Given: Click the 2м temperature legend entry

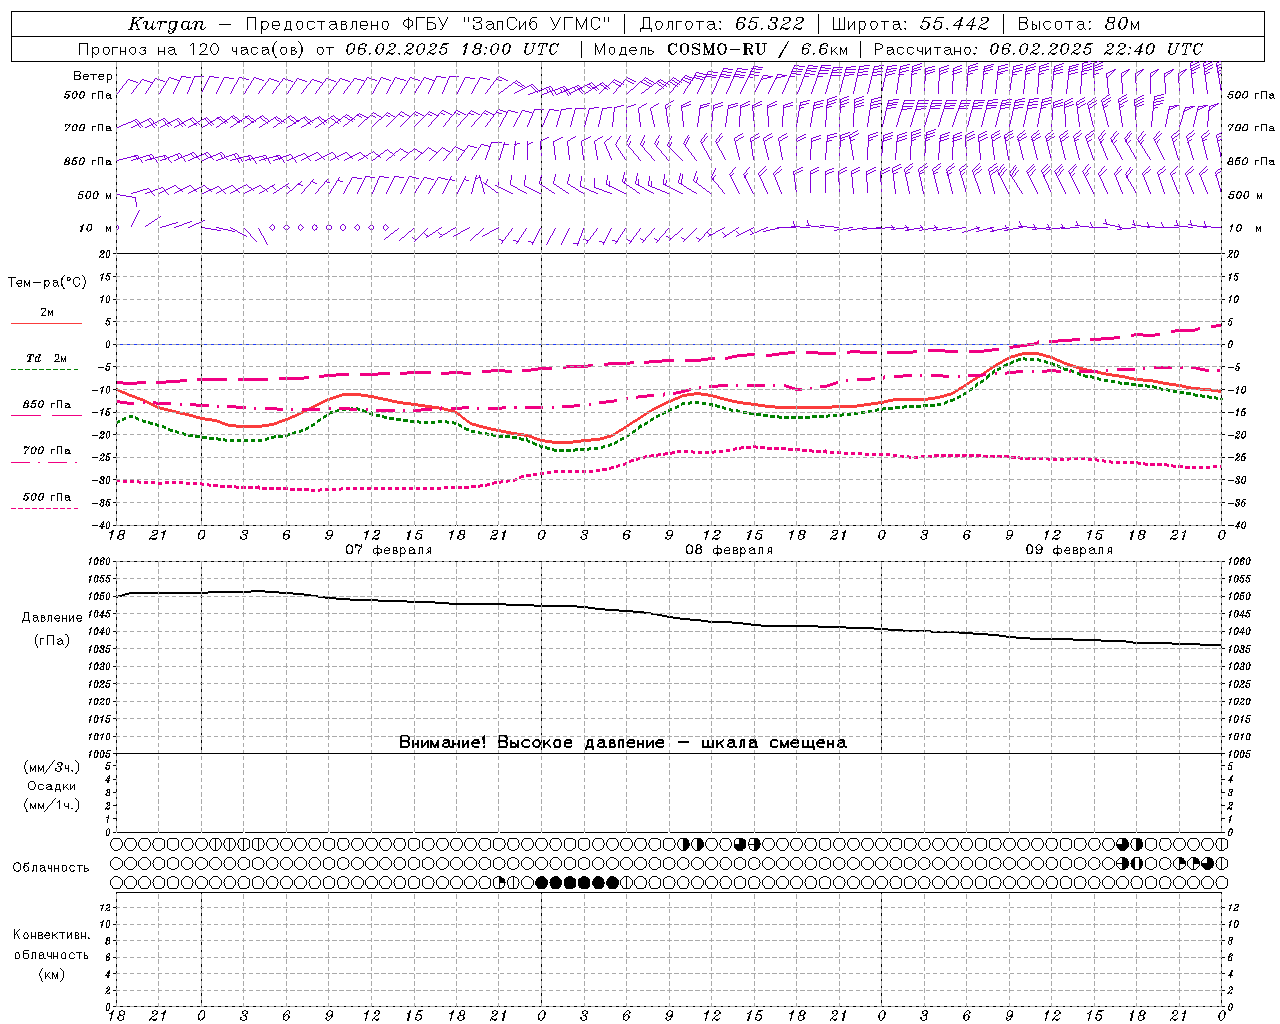Looking at the screenshot, I should (x=47, y=312).
